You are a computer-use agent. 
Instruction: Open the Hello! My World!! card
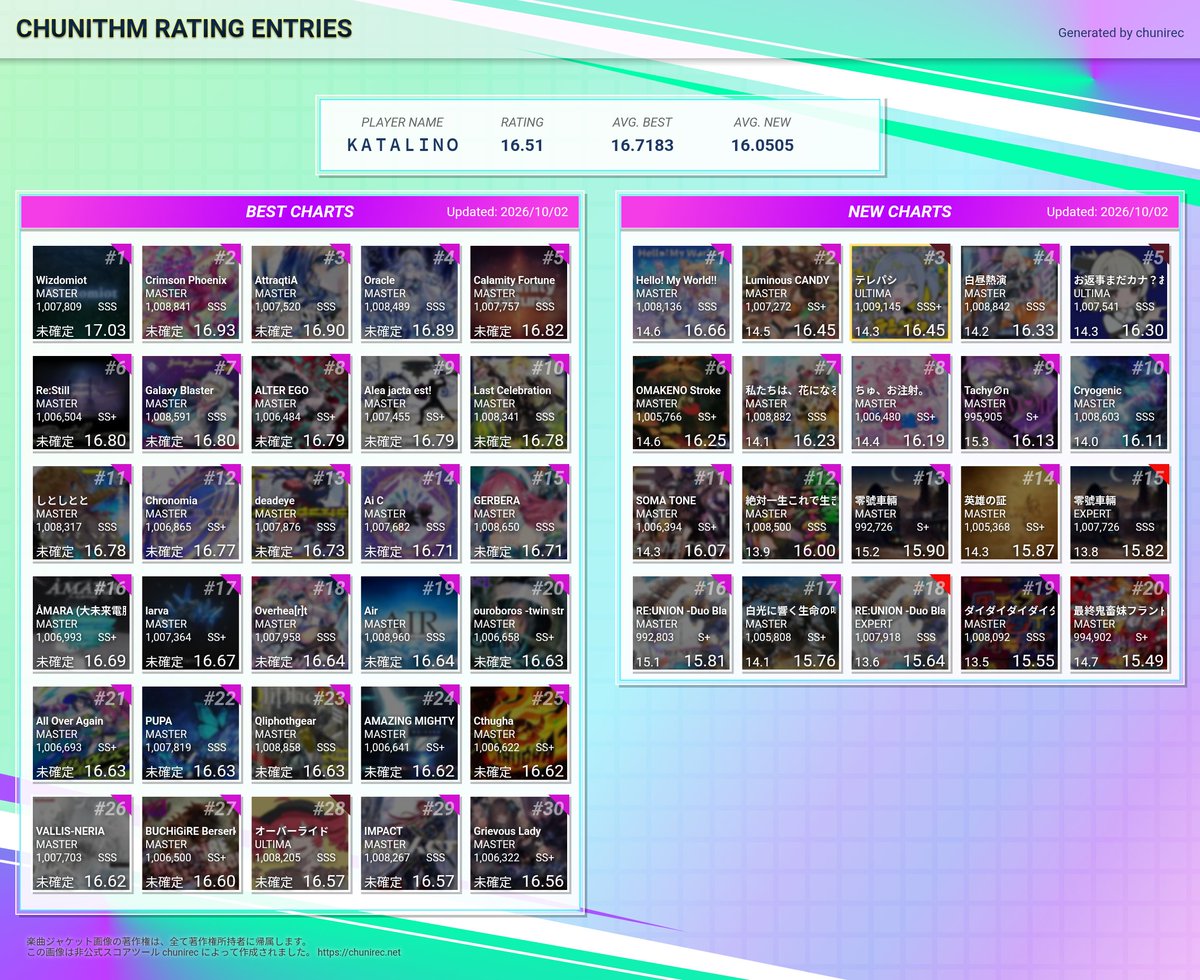(682, 293)
